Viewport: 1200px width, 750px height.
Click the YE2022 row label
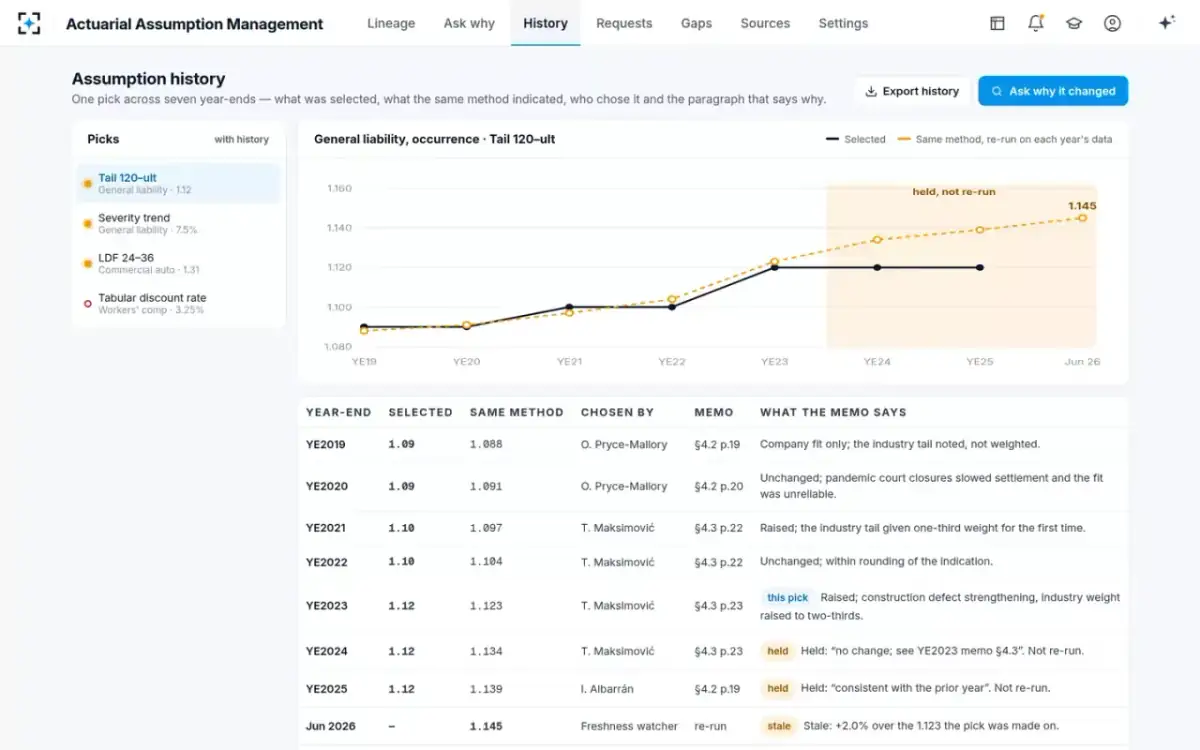pyautogui.click(x=327, y=562)
